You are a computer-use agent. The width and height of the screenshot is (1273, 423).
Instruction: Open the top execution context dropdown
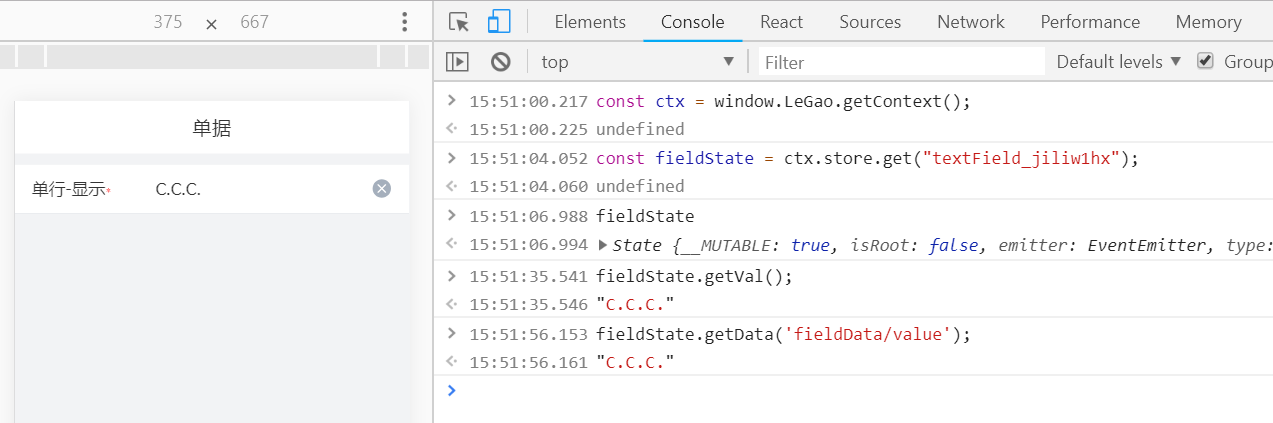click(637, 62)
